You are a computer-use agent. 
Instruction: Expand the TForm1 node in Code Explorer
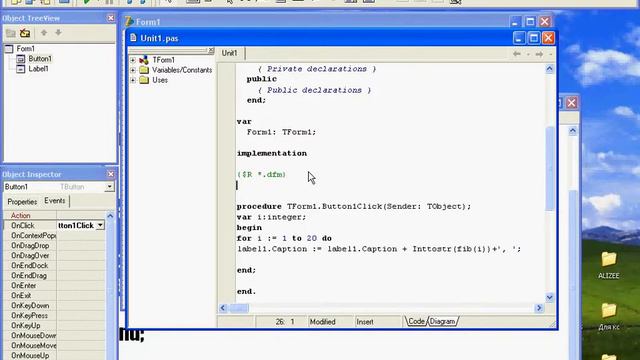click(x=133, y=60)
